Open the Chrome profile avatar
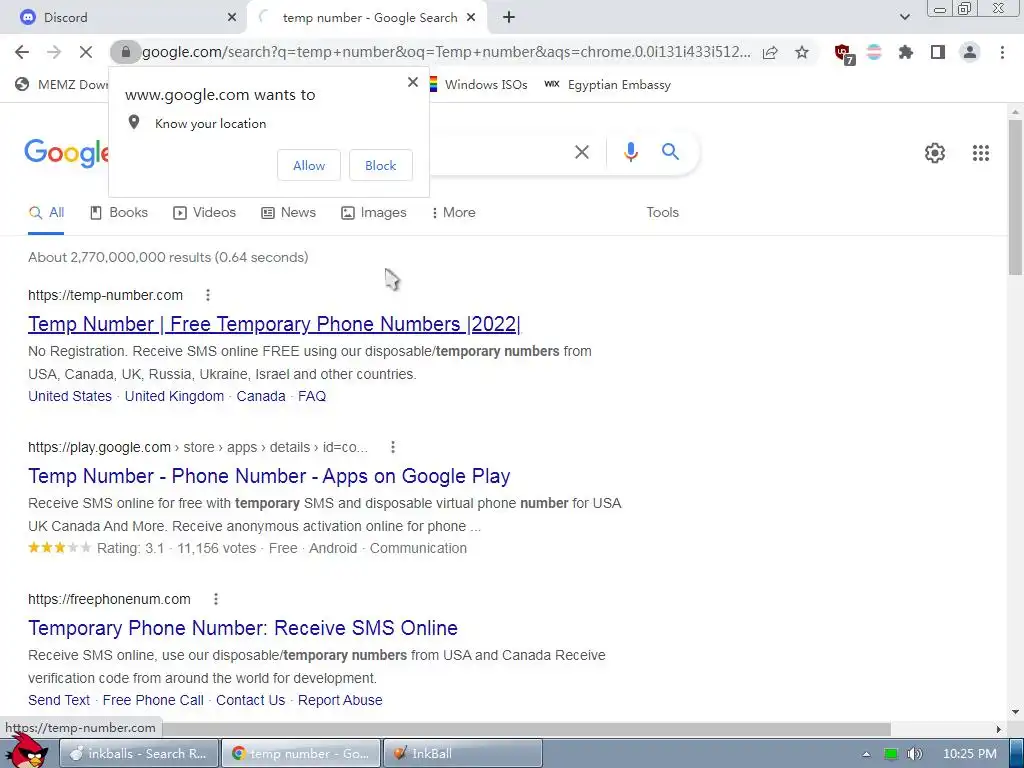This screenshot has width=1024, height=768. point(970,52)
